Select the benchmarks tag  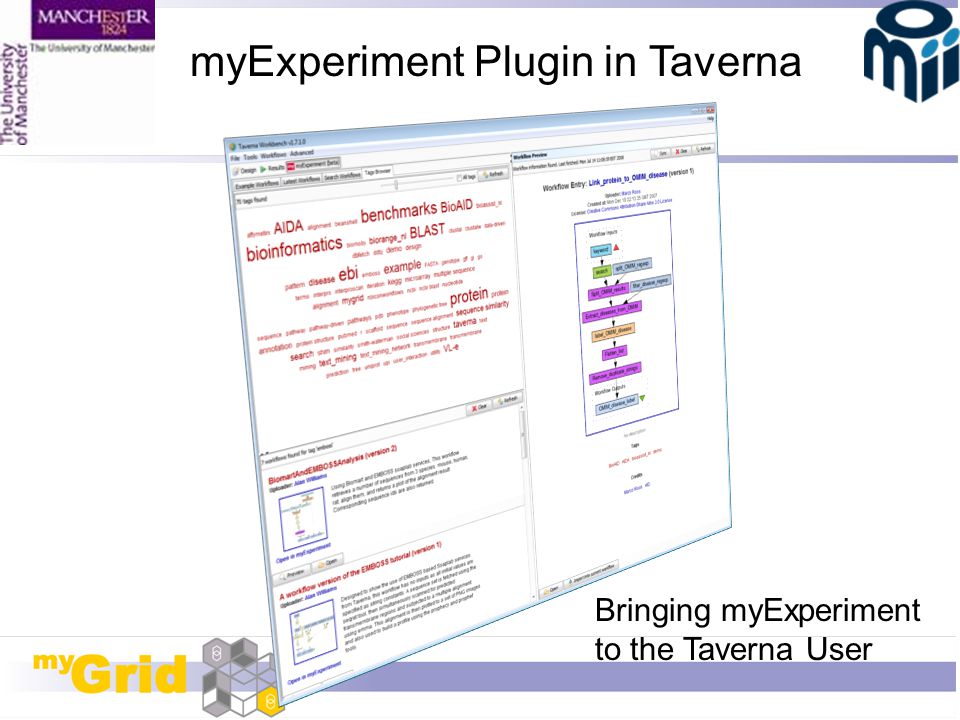399,212
